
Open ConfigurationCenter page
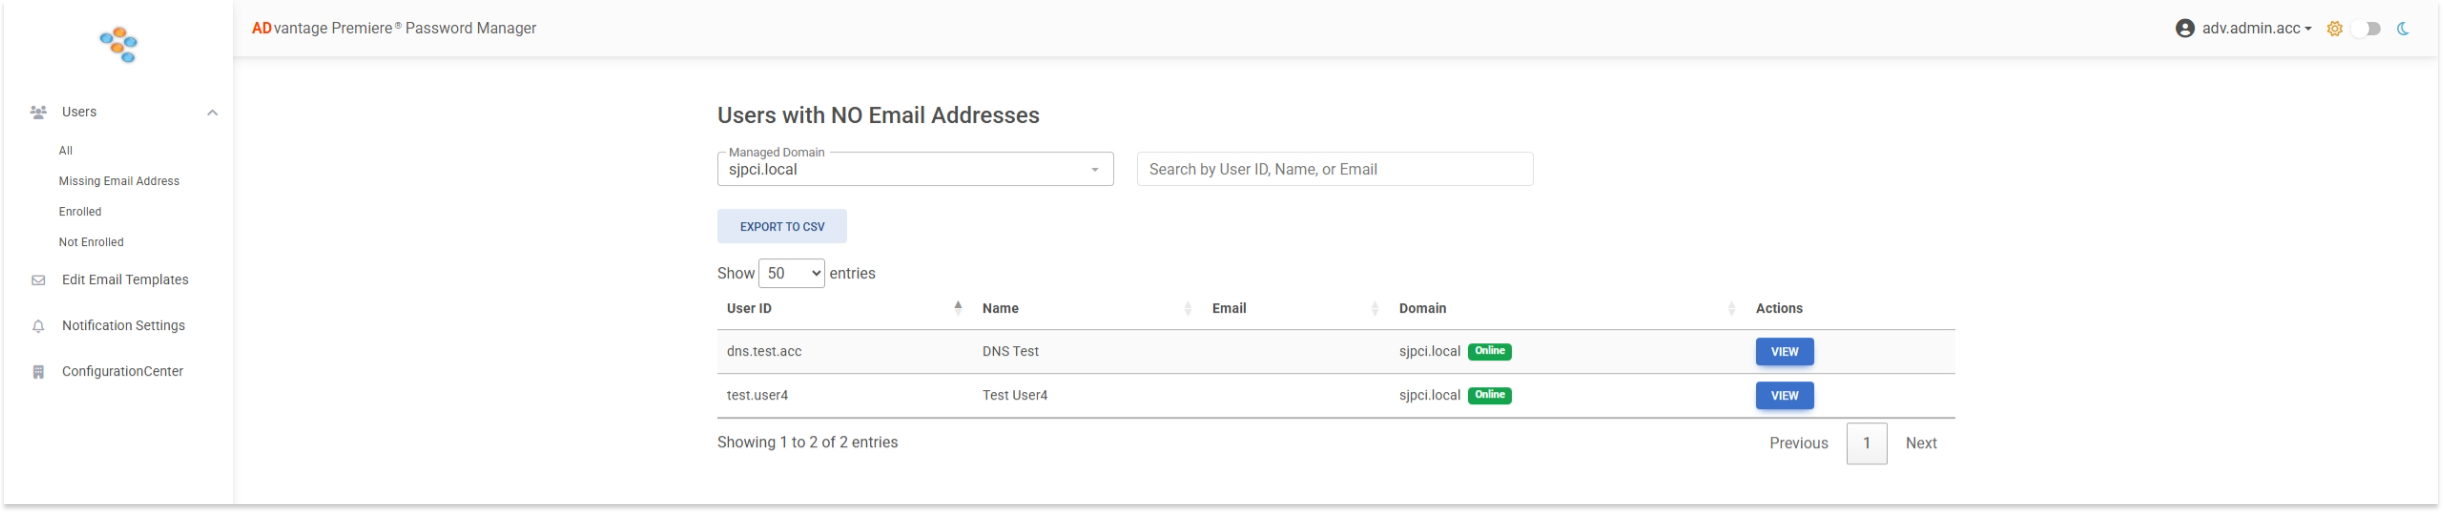click(122, 372)
